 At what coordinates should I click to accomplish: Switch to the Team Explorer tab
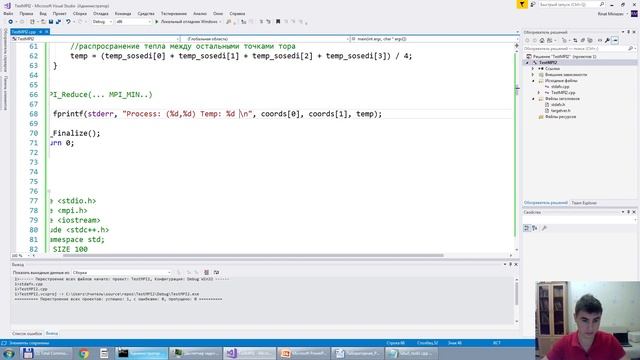click(x=584, y=203)
